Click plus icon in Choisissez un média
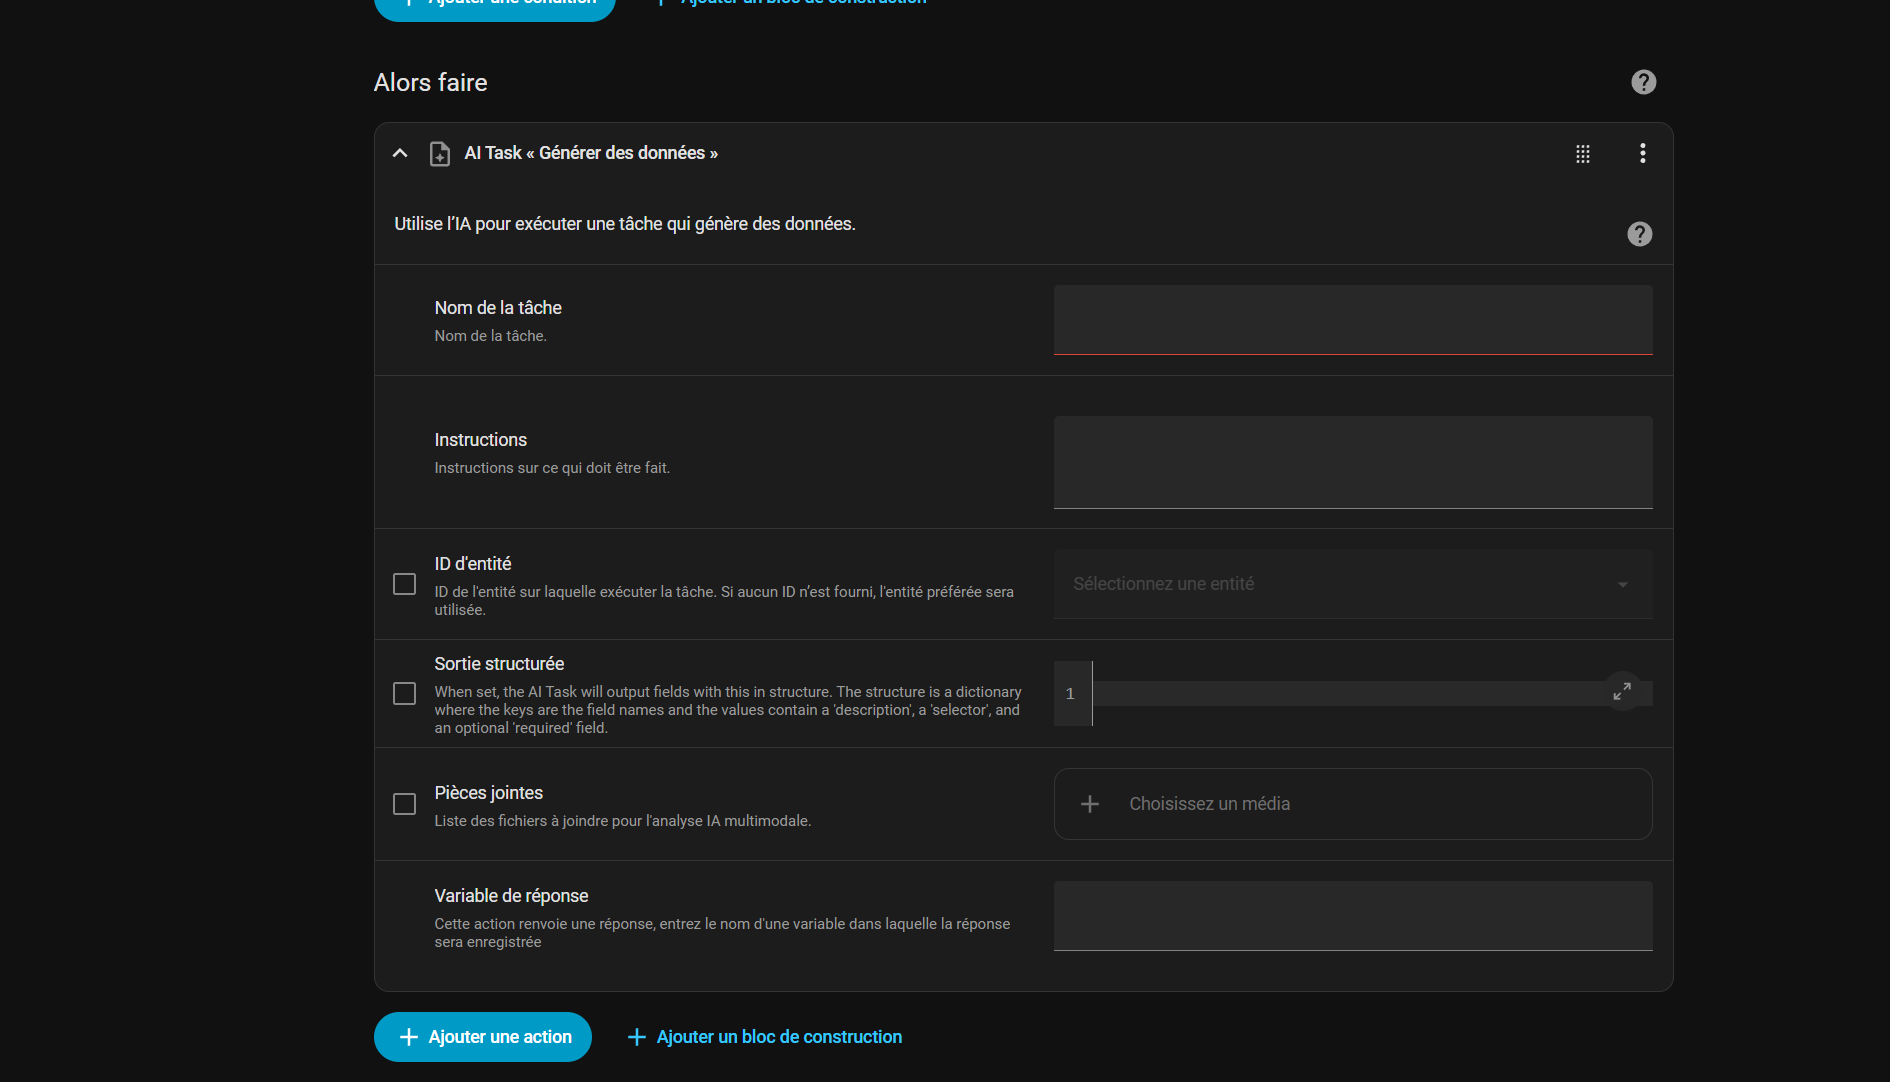1890x1082 pixels. tap(1090, 804)
